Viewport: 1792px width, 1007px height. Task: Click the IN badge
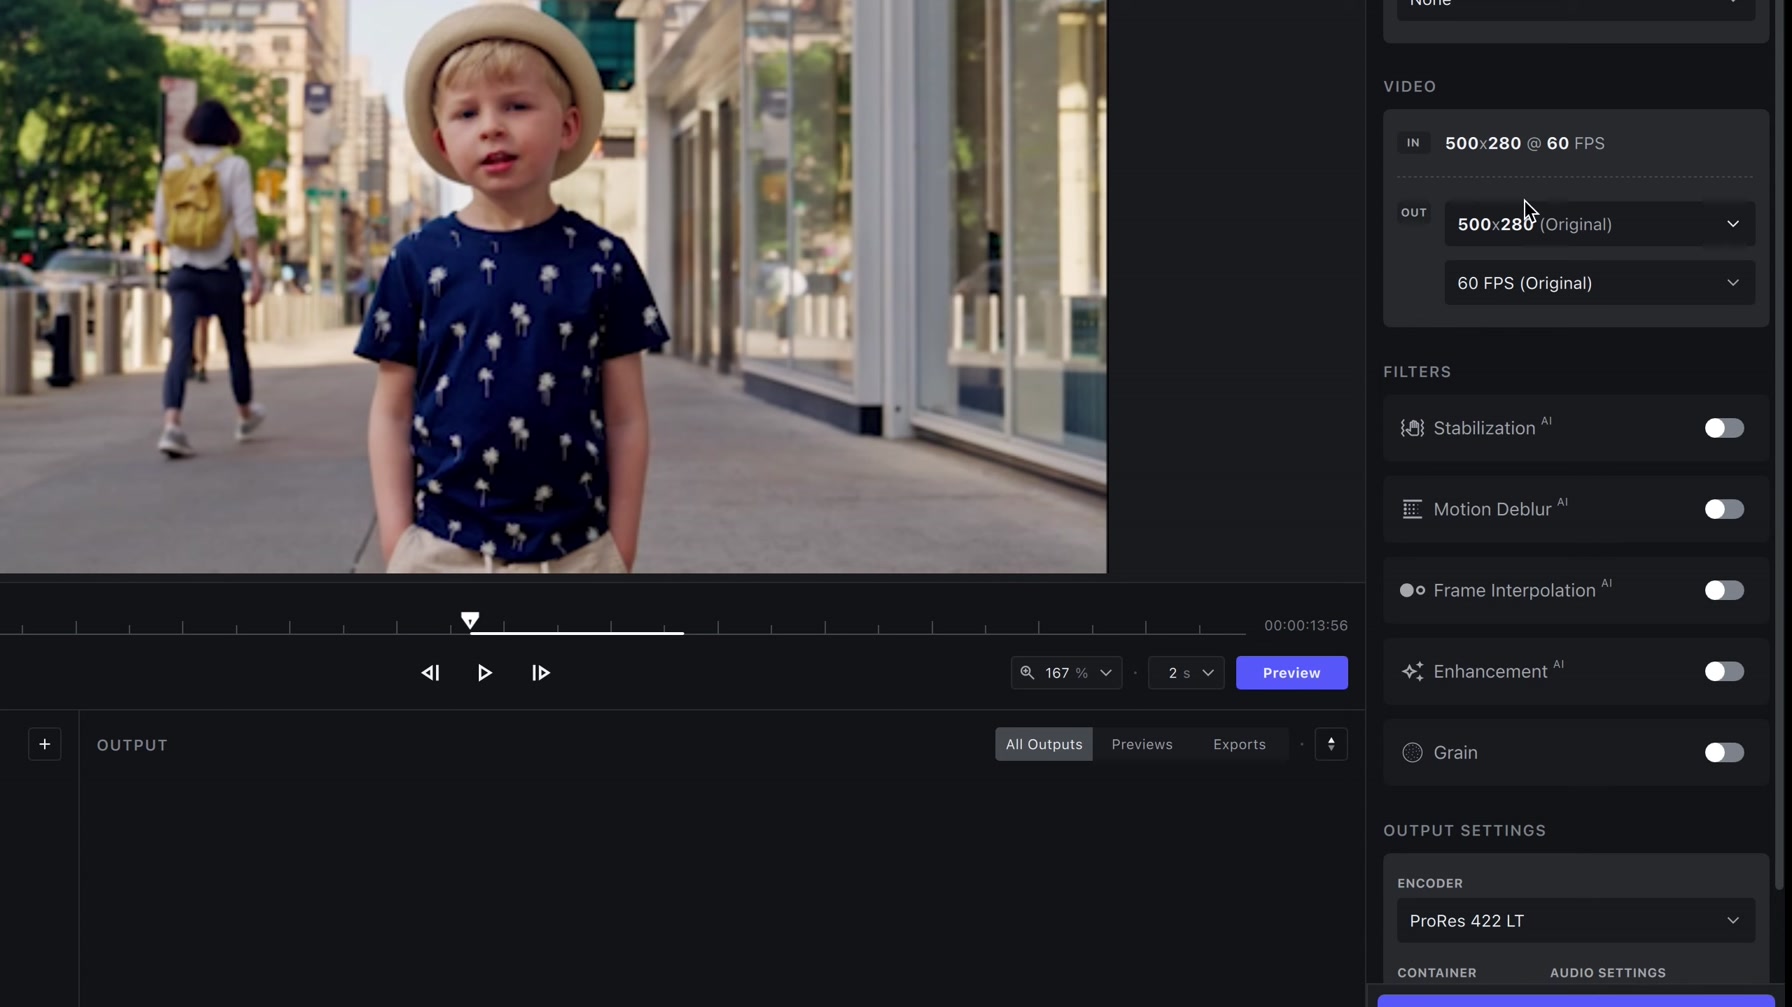[x=1413, y=143]
